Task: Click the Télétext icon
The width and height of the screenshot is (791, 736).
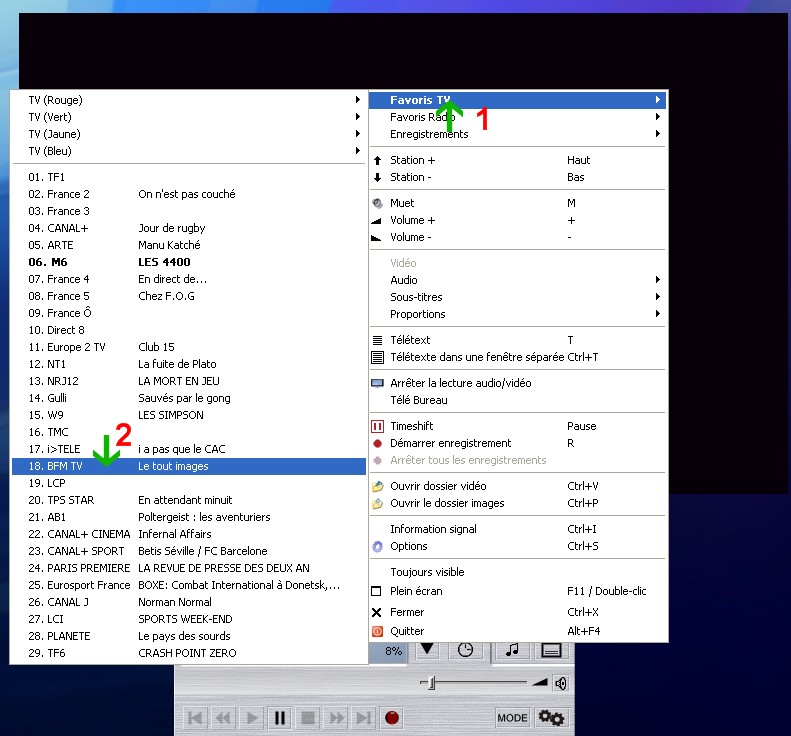Action: pos(377,340)
